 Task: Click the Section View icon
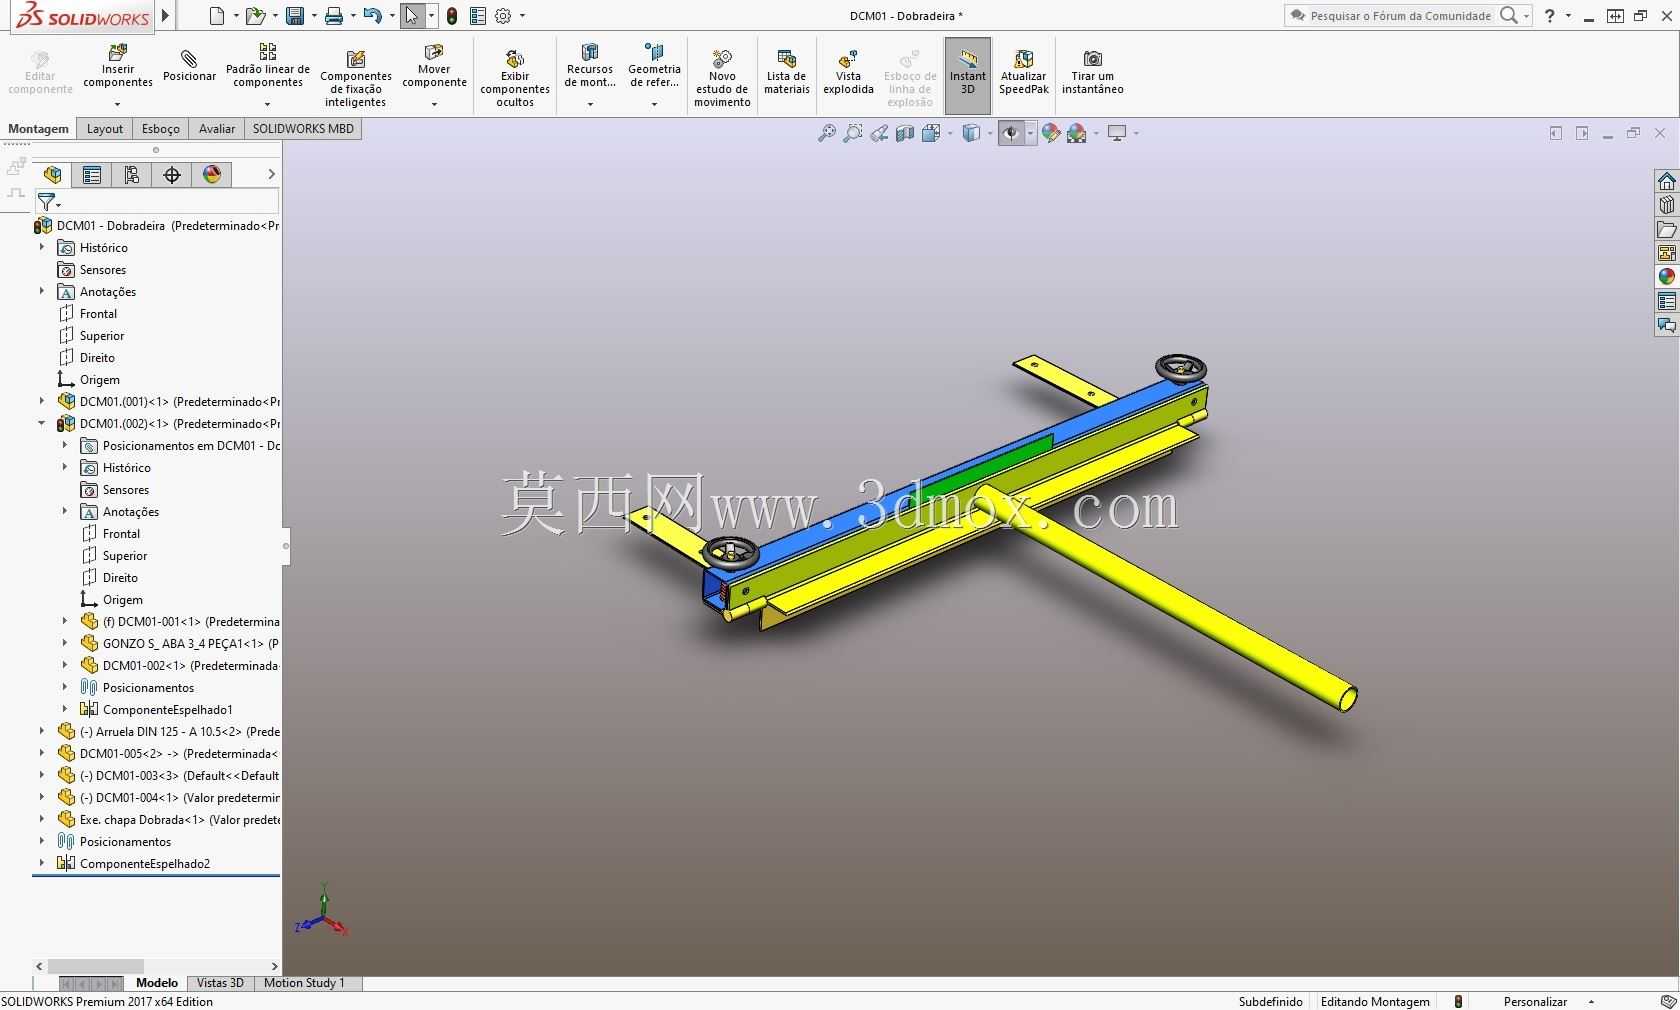(x=905, y=133)
